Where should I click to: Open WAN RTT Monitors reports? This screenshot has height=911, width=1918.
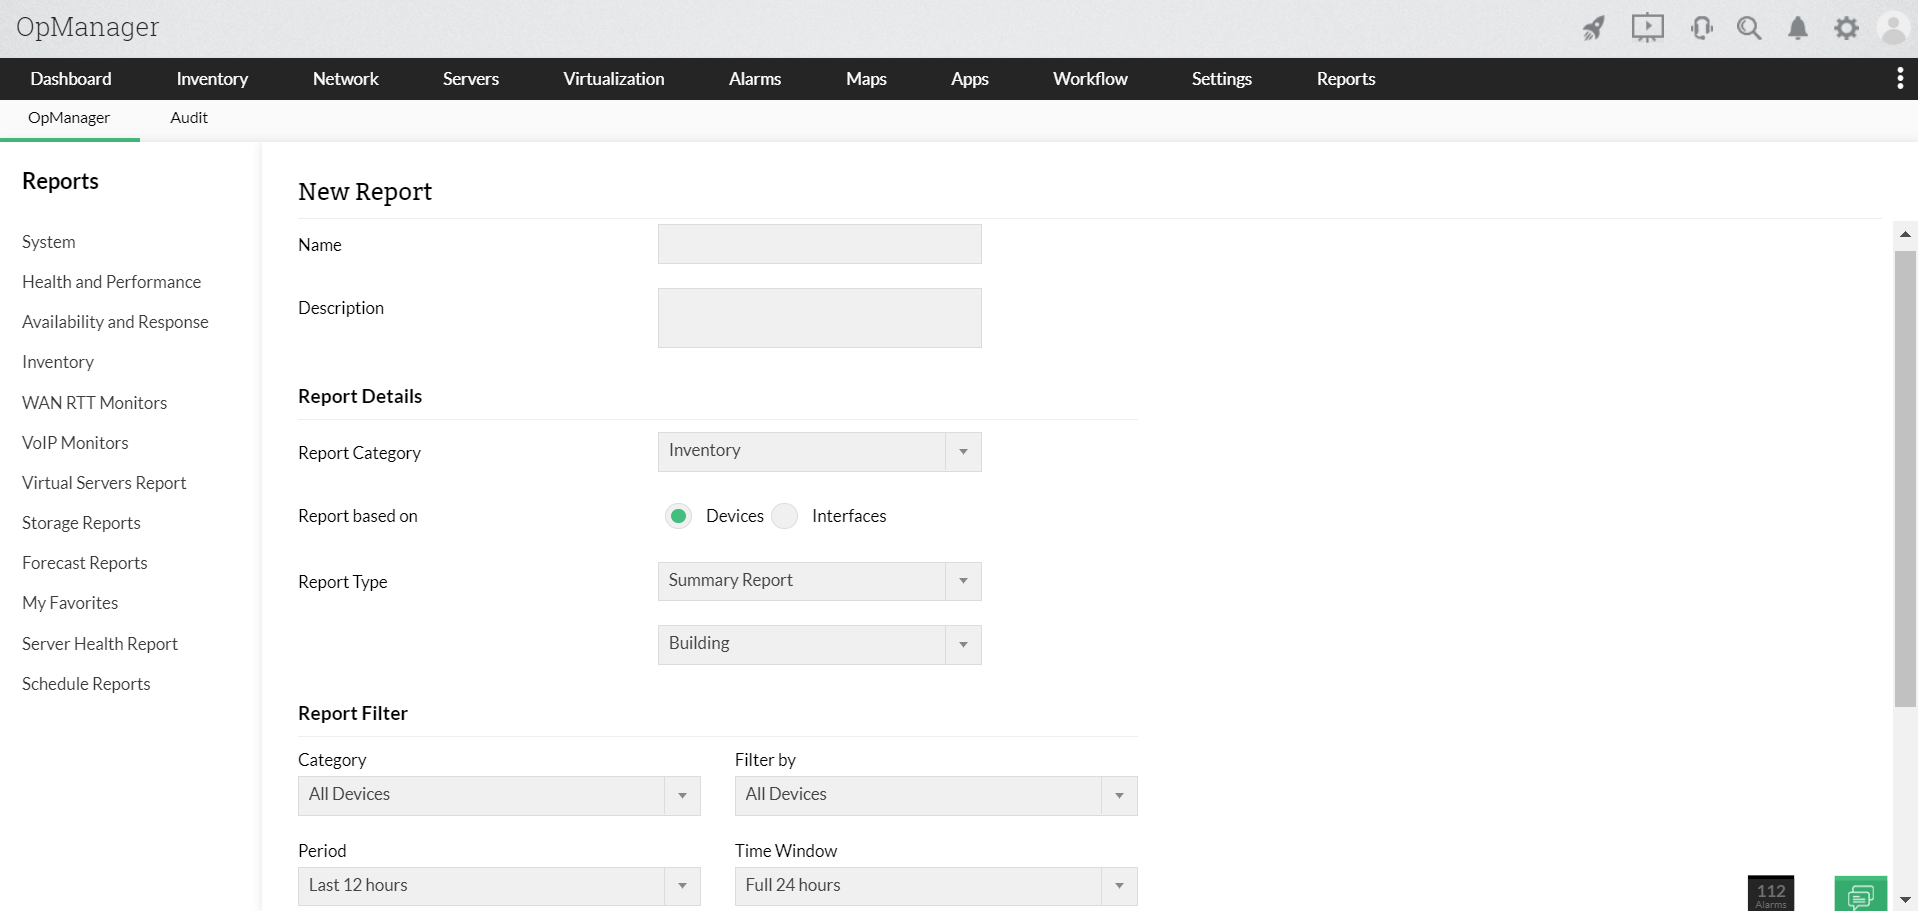tap(95, 403)
